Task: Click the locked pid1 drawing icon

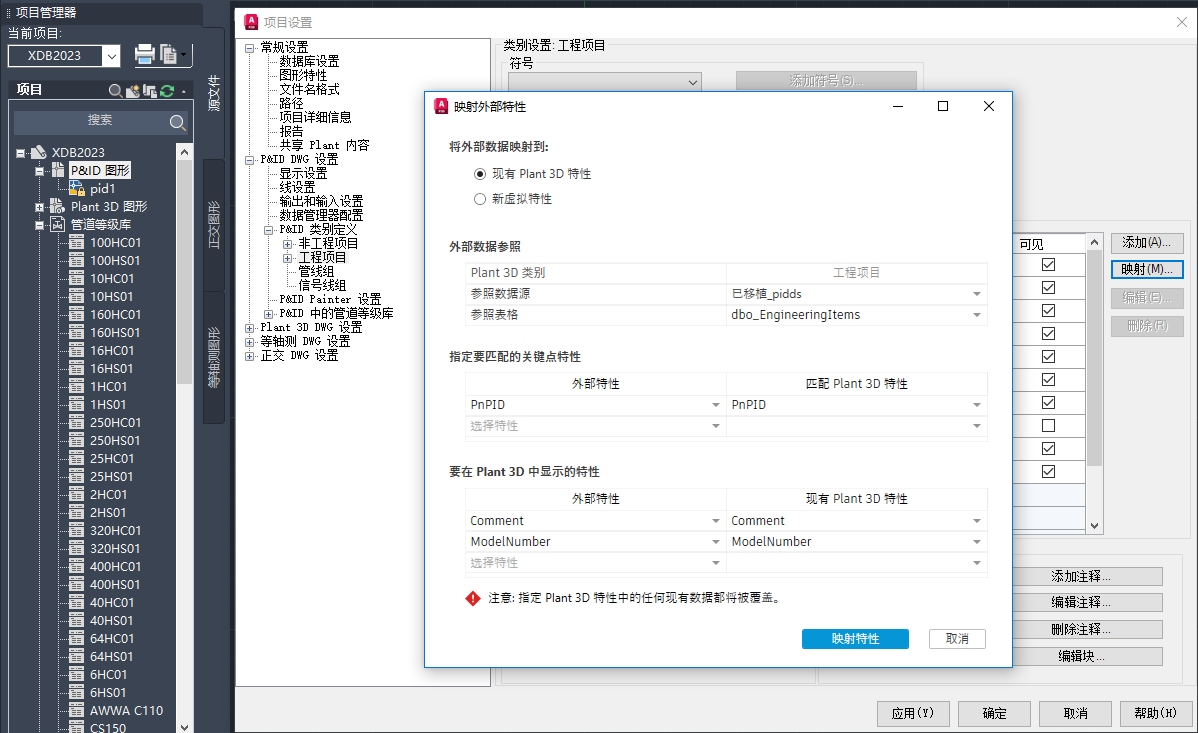Action: point(77,188)
